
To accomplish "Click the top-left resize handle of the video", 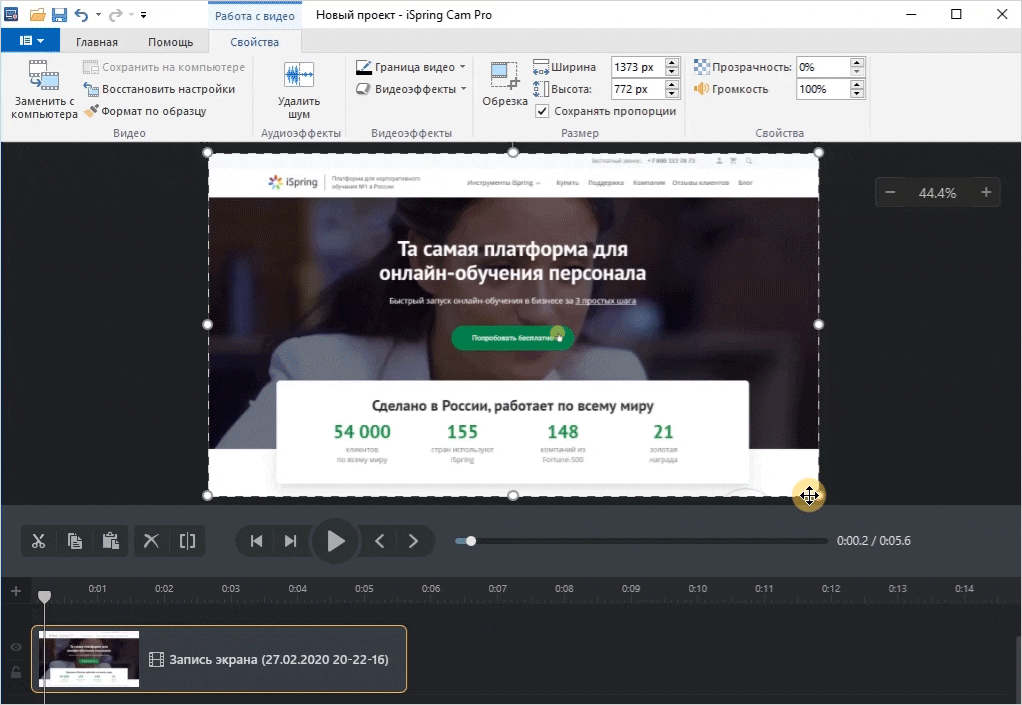I will click(x=208, y=152).
